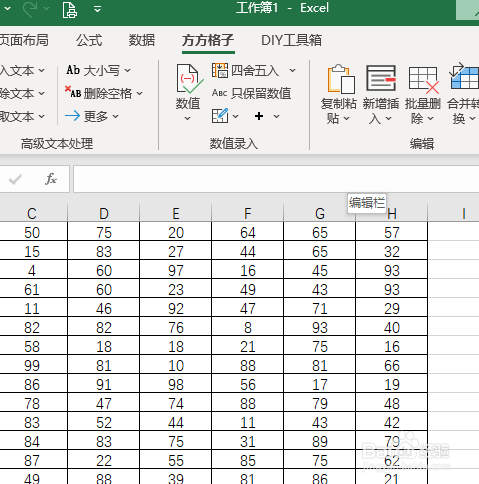Expand the 大小写 dropdown arrow
The height and width of the screenshot is (484, 479).
pyautogui.click(x=128, y=71)
